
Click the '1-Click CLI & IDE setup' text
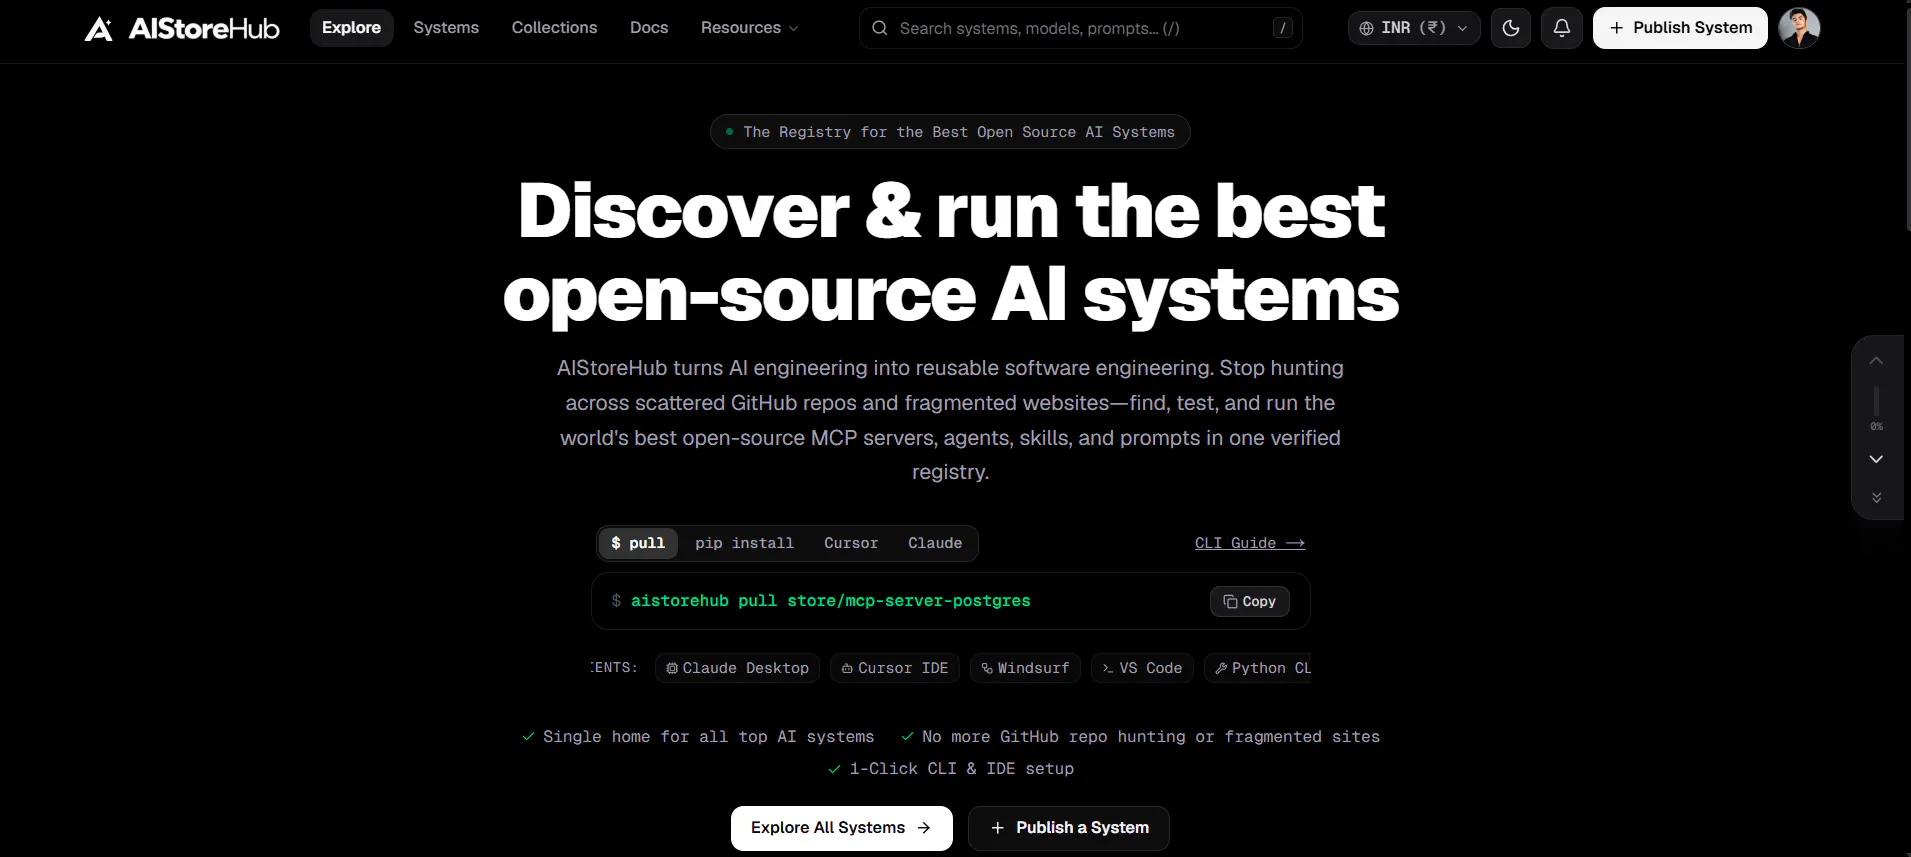click(962, 768)
